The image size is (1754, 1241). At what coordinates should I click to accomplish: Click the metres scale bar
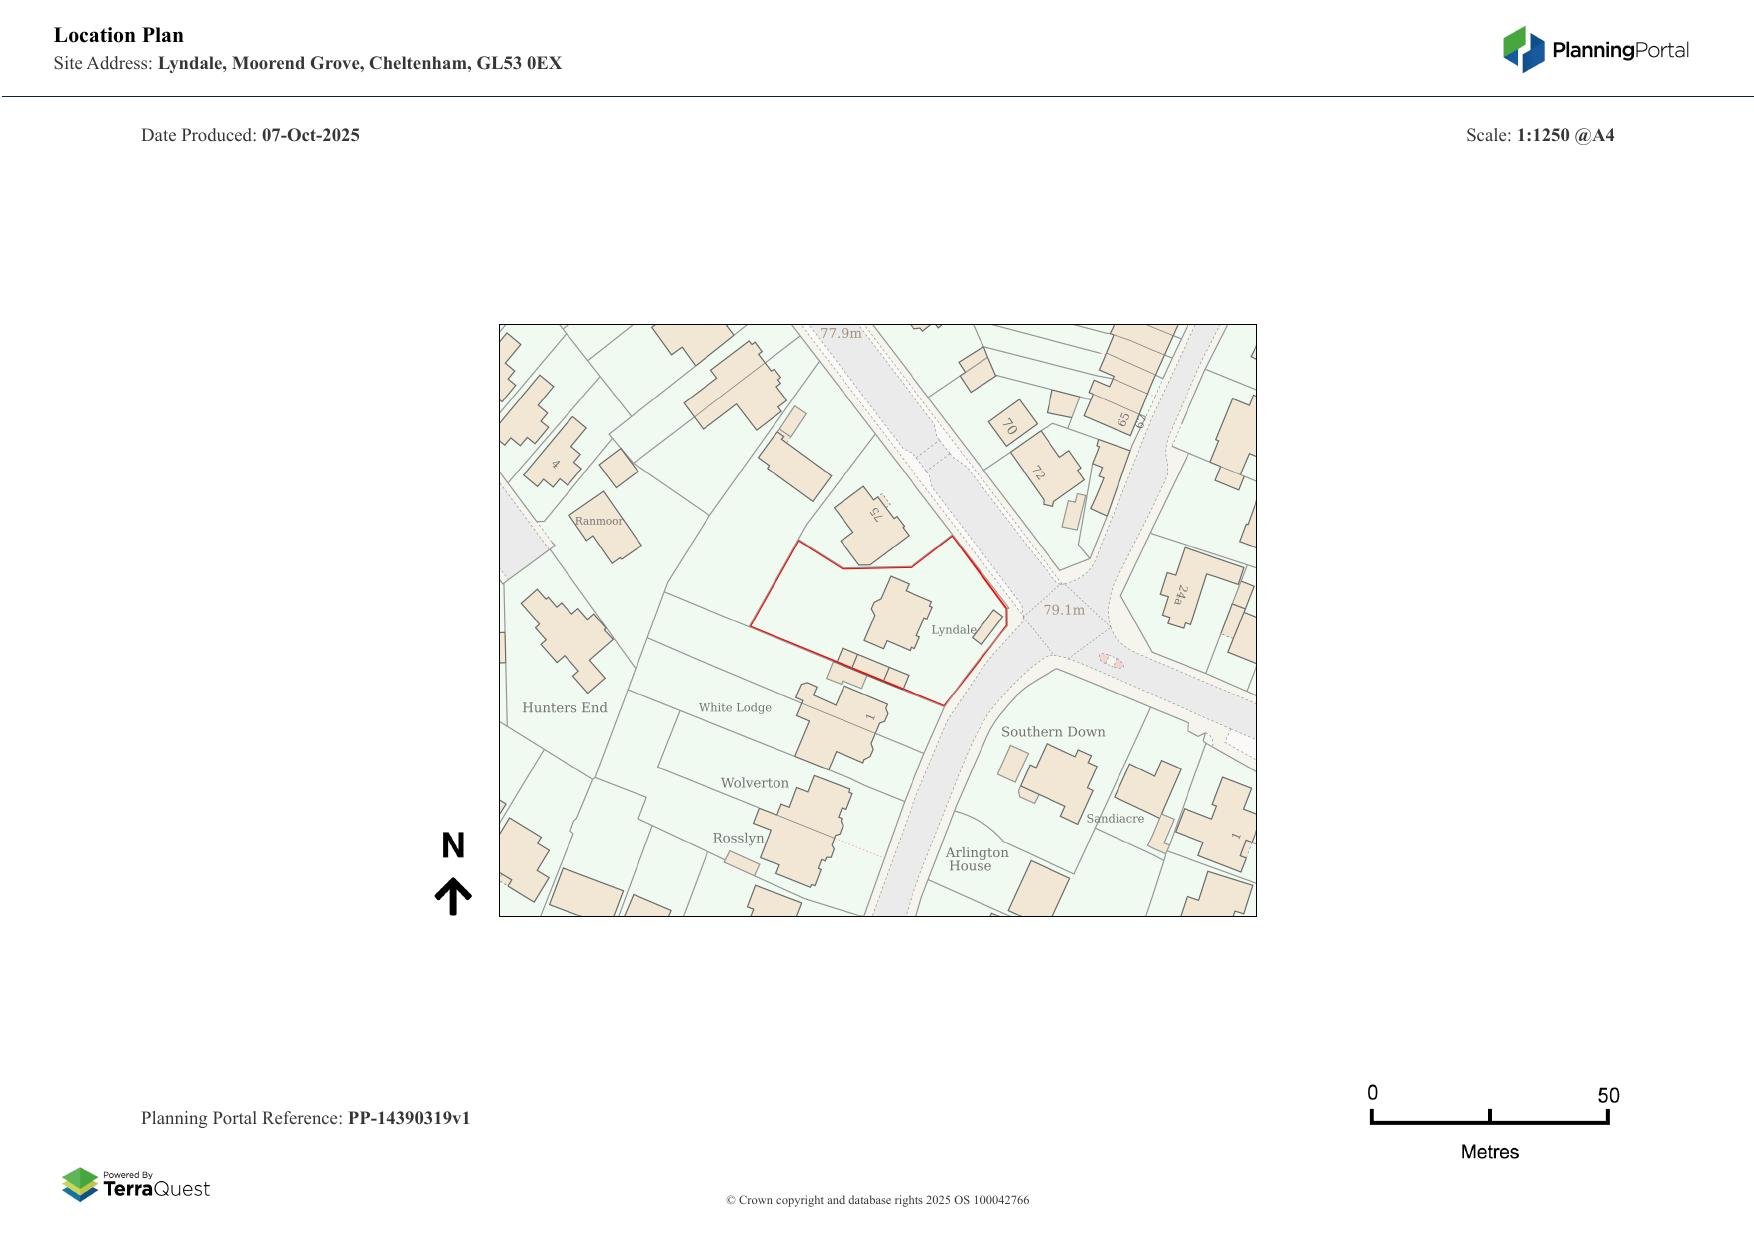point(1489,1118)
